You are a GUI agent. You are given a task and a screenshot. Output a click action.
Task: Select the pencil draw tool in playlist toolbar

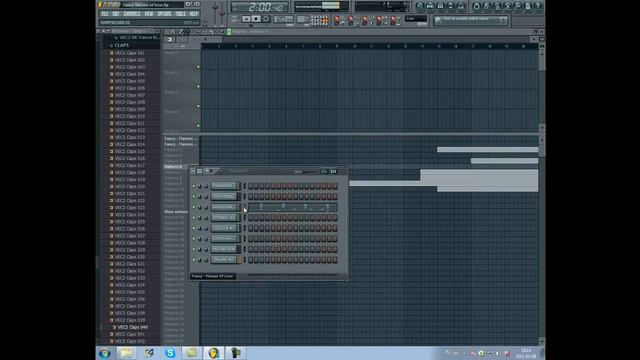coord(181,31)
